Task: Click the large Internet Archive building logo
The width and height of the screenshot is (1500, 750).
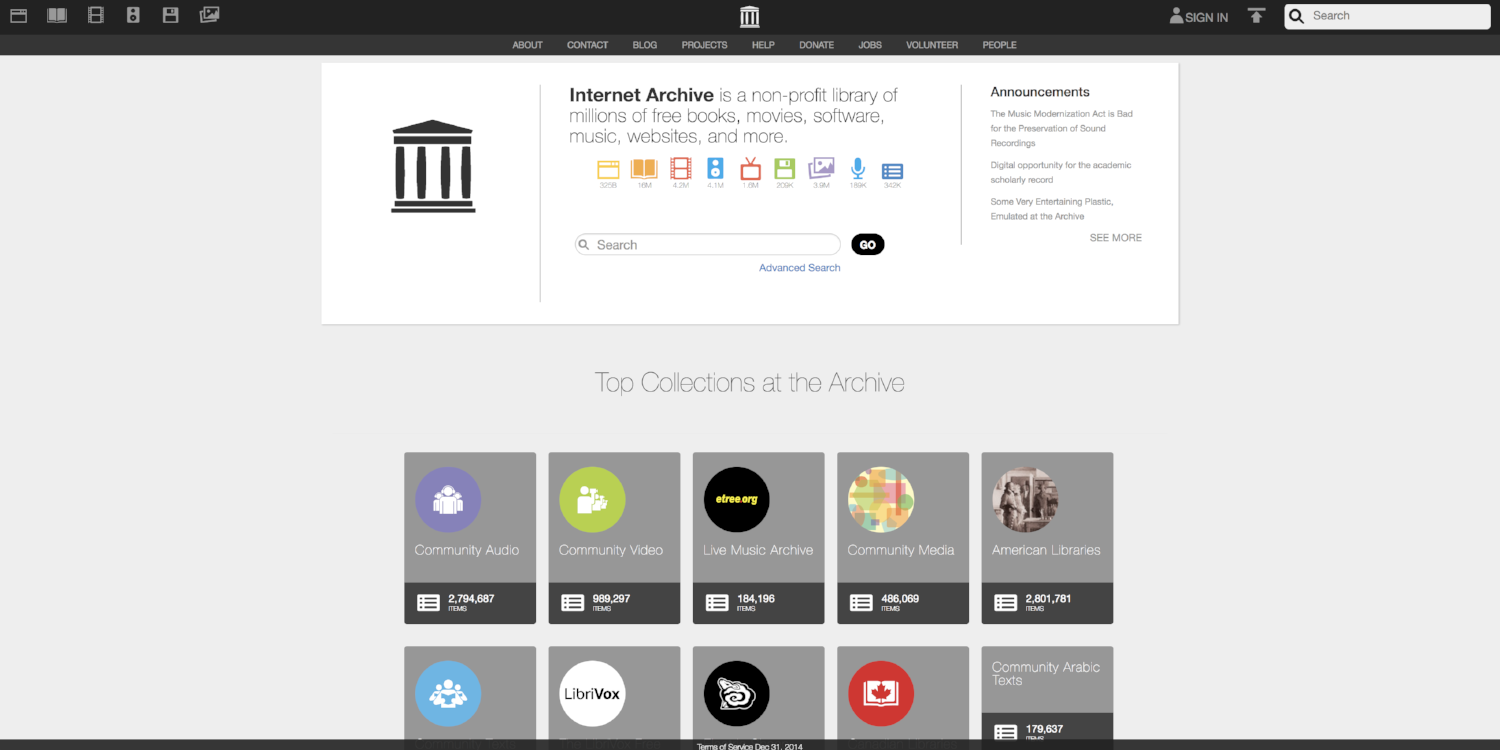Action: (433, 166)
